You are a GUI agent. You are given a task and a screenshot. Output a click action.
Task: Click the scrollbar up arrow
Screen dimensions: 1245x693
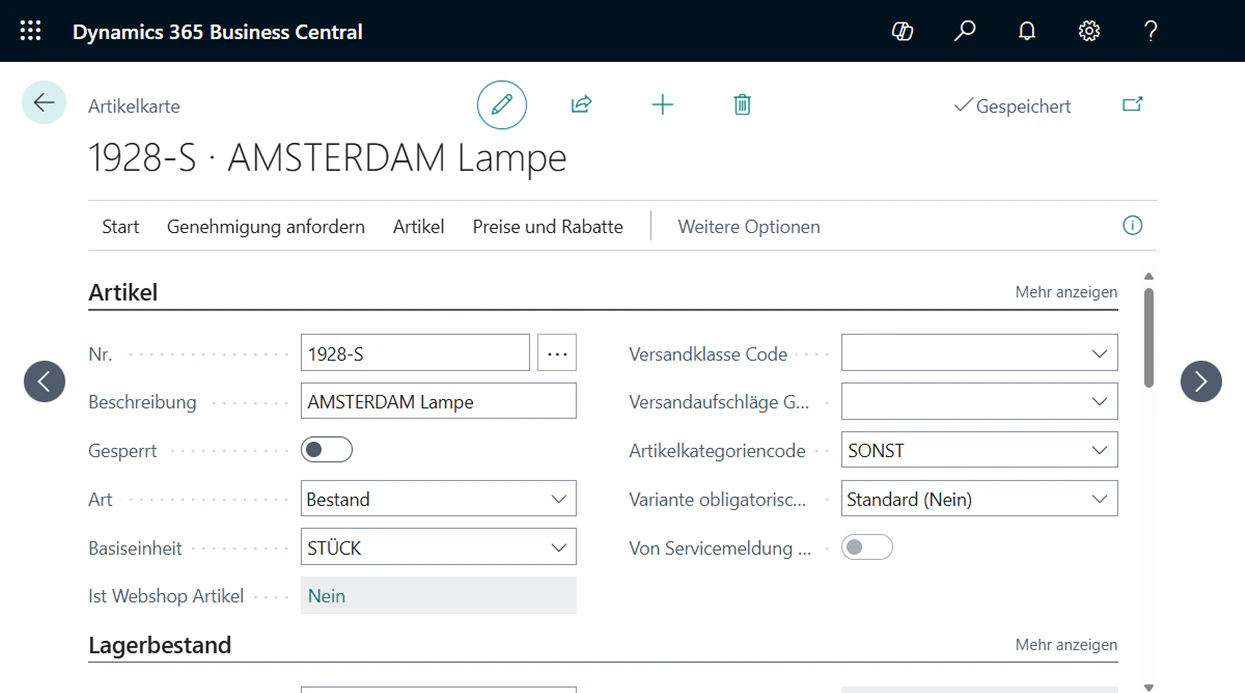tap(1149, 276)
